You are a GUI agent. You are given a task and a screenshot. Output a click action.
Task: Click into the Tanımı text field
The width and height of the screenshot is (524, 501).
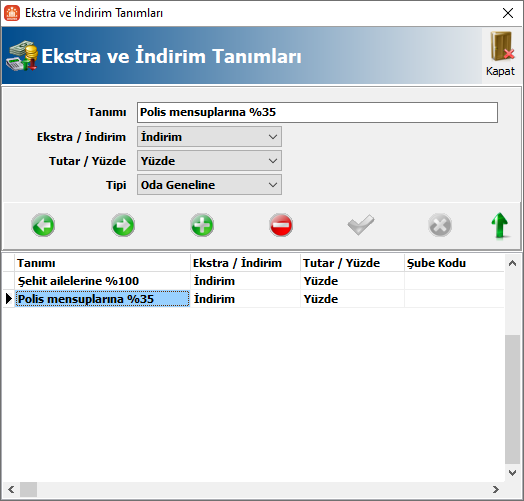[317, 112]
